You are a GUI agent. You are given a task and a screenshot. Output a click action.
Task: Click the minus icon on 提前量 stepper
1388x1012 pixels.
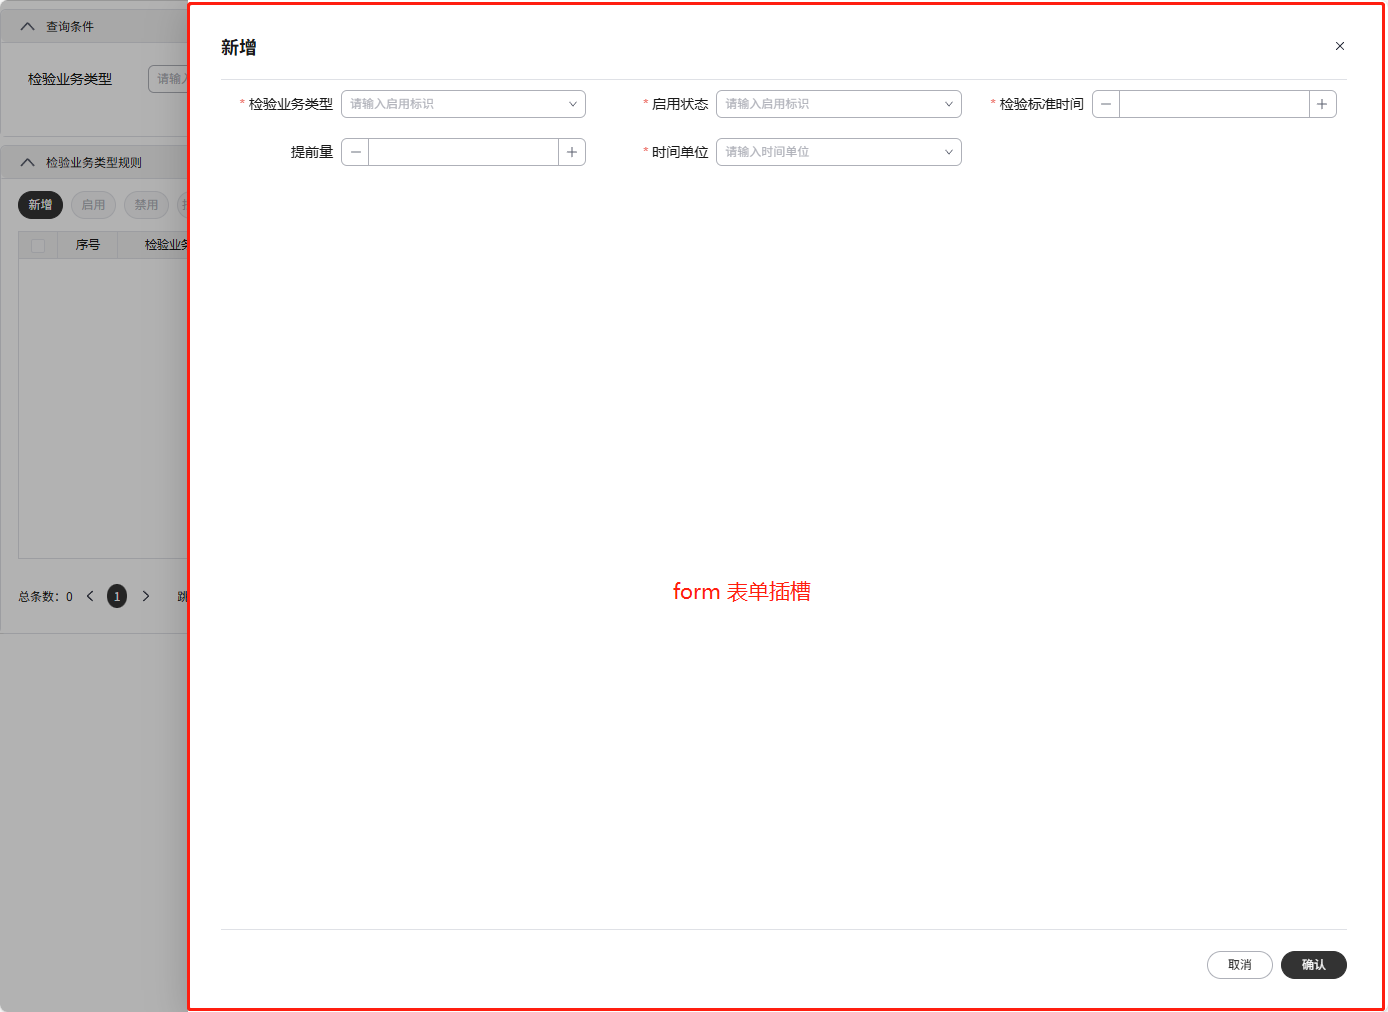tap(355, 151)
